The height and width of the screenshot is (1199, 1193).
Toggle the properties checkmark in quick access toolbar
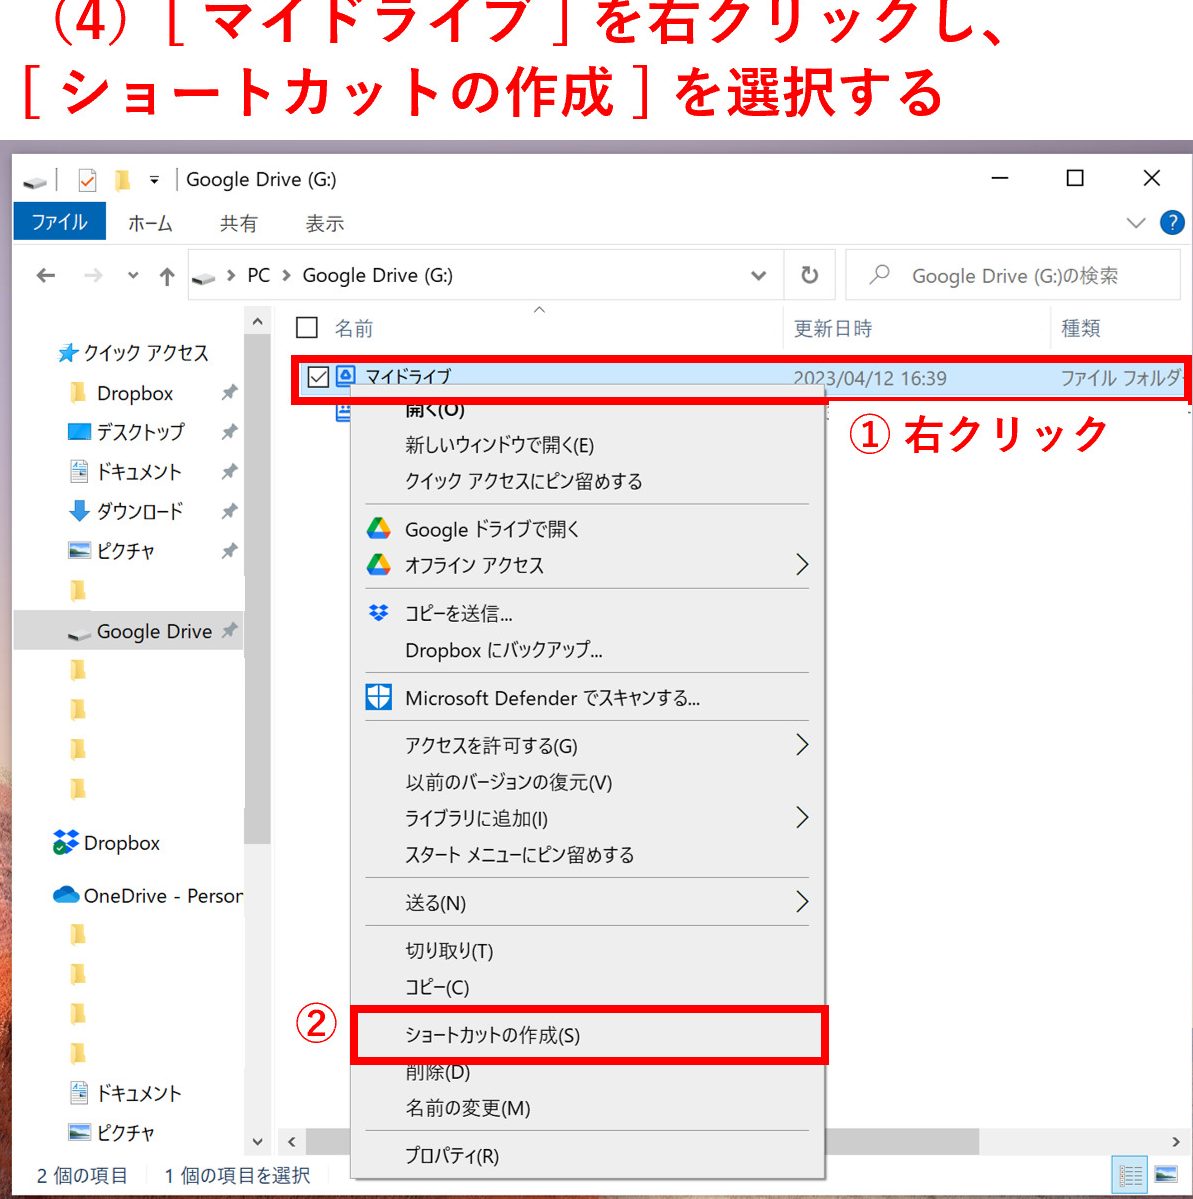pos(87,180)
